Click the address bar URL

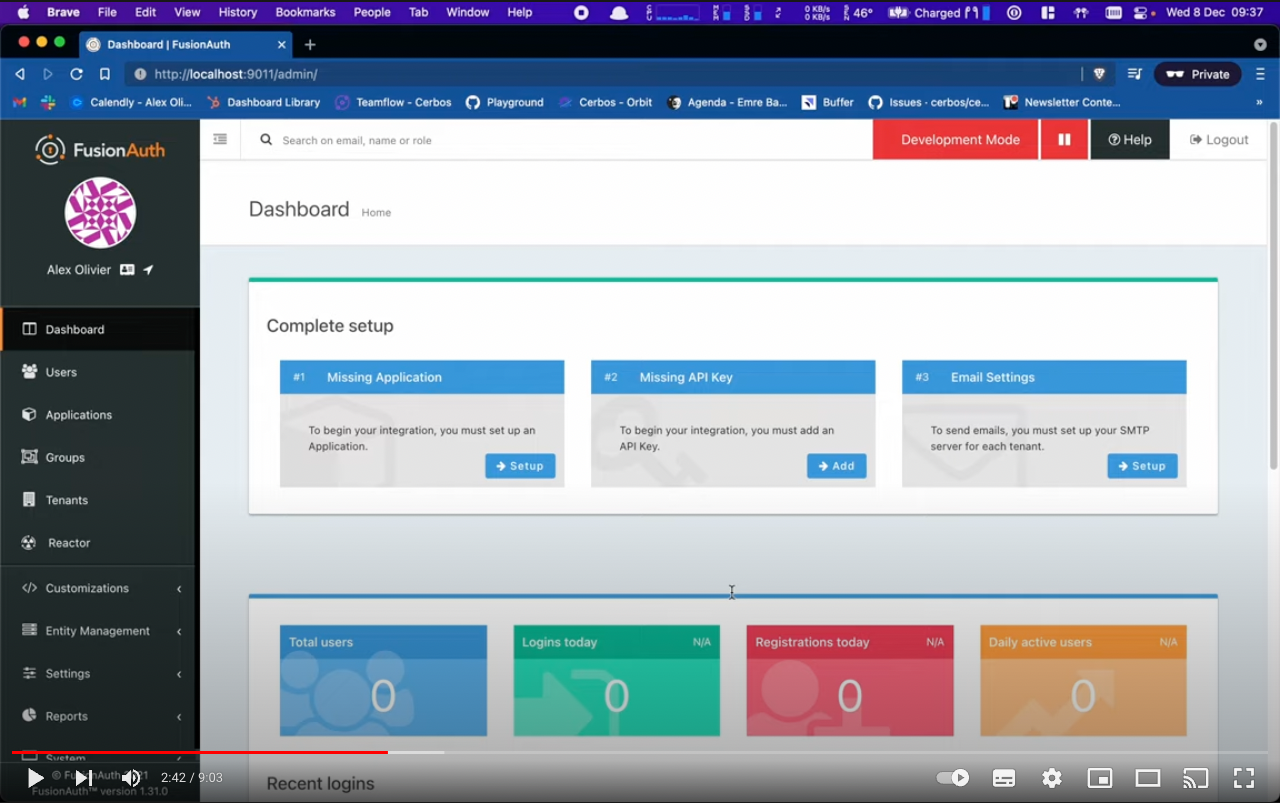click(x=236, y=74)
